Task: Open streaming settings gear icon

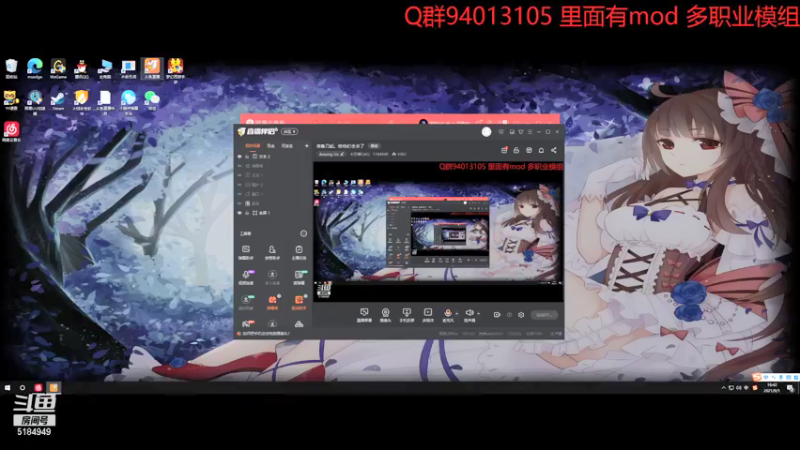Action: click(521, 315)
